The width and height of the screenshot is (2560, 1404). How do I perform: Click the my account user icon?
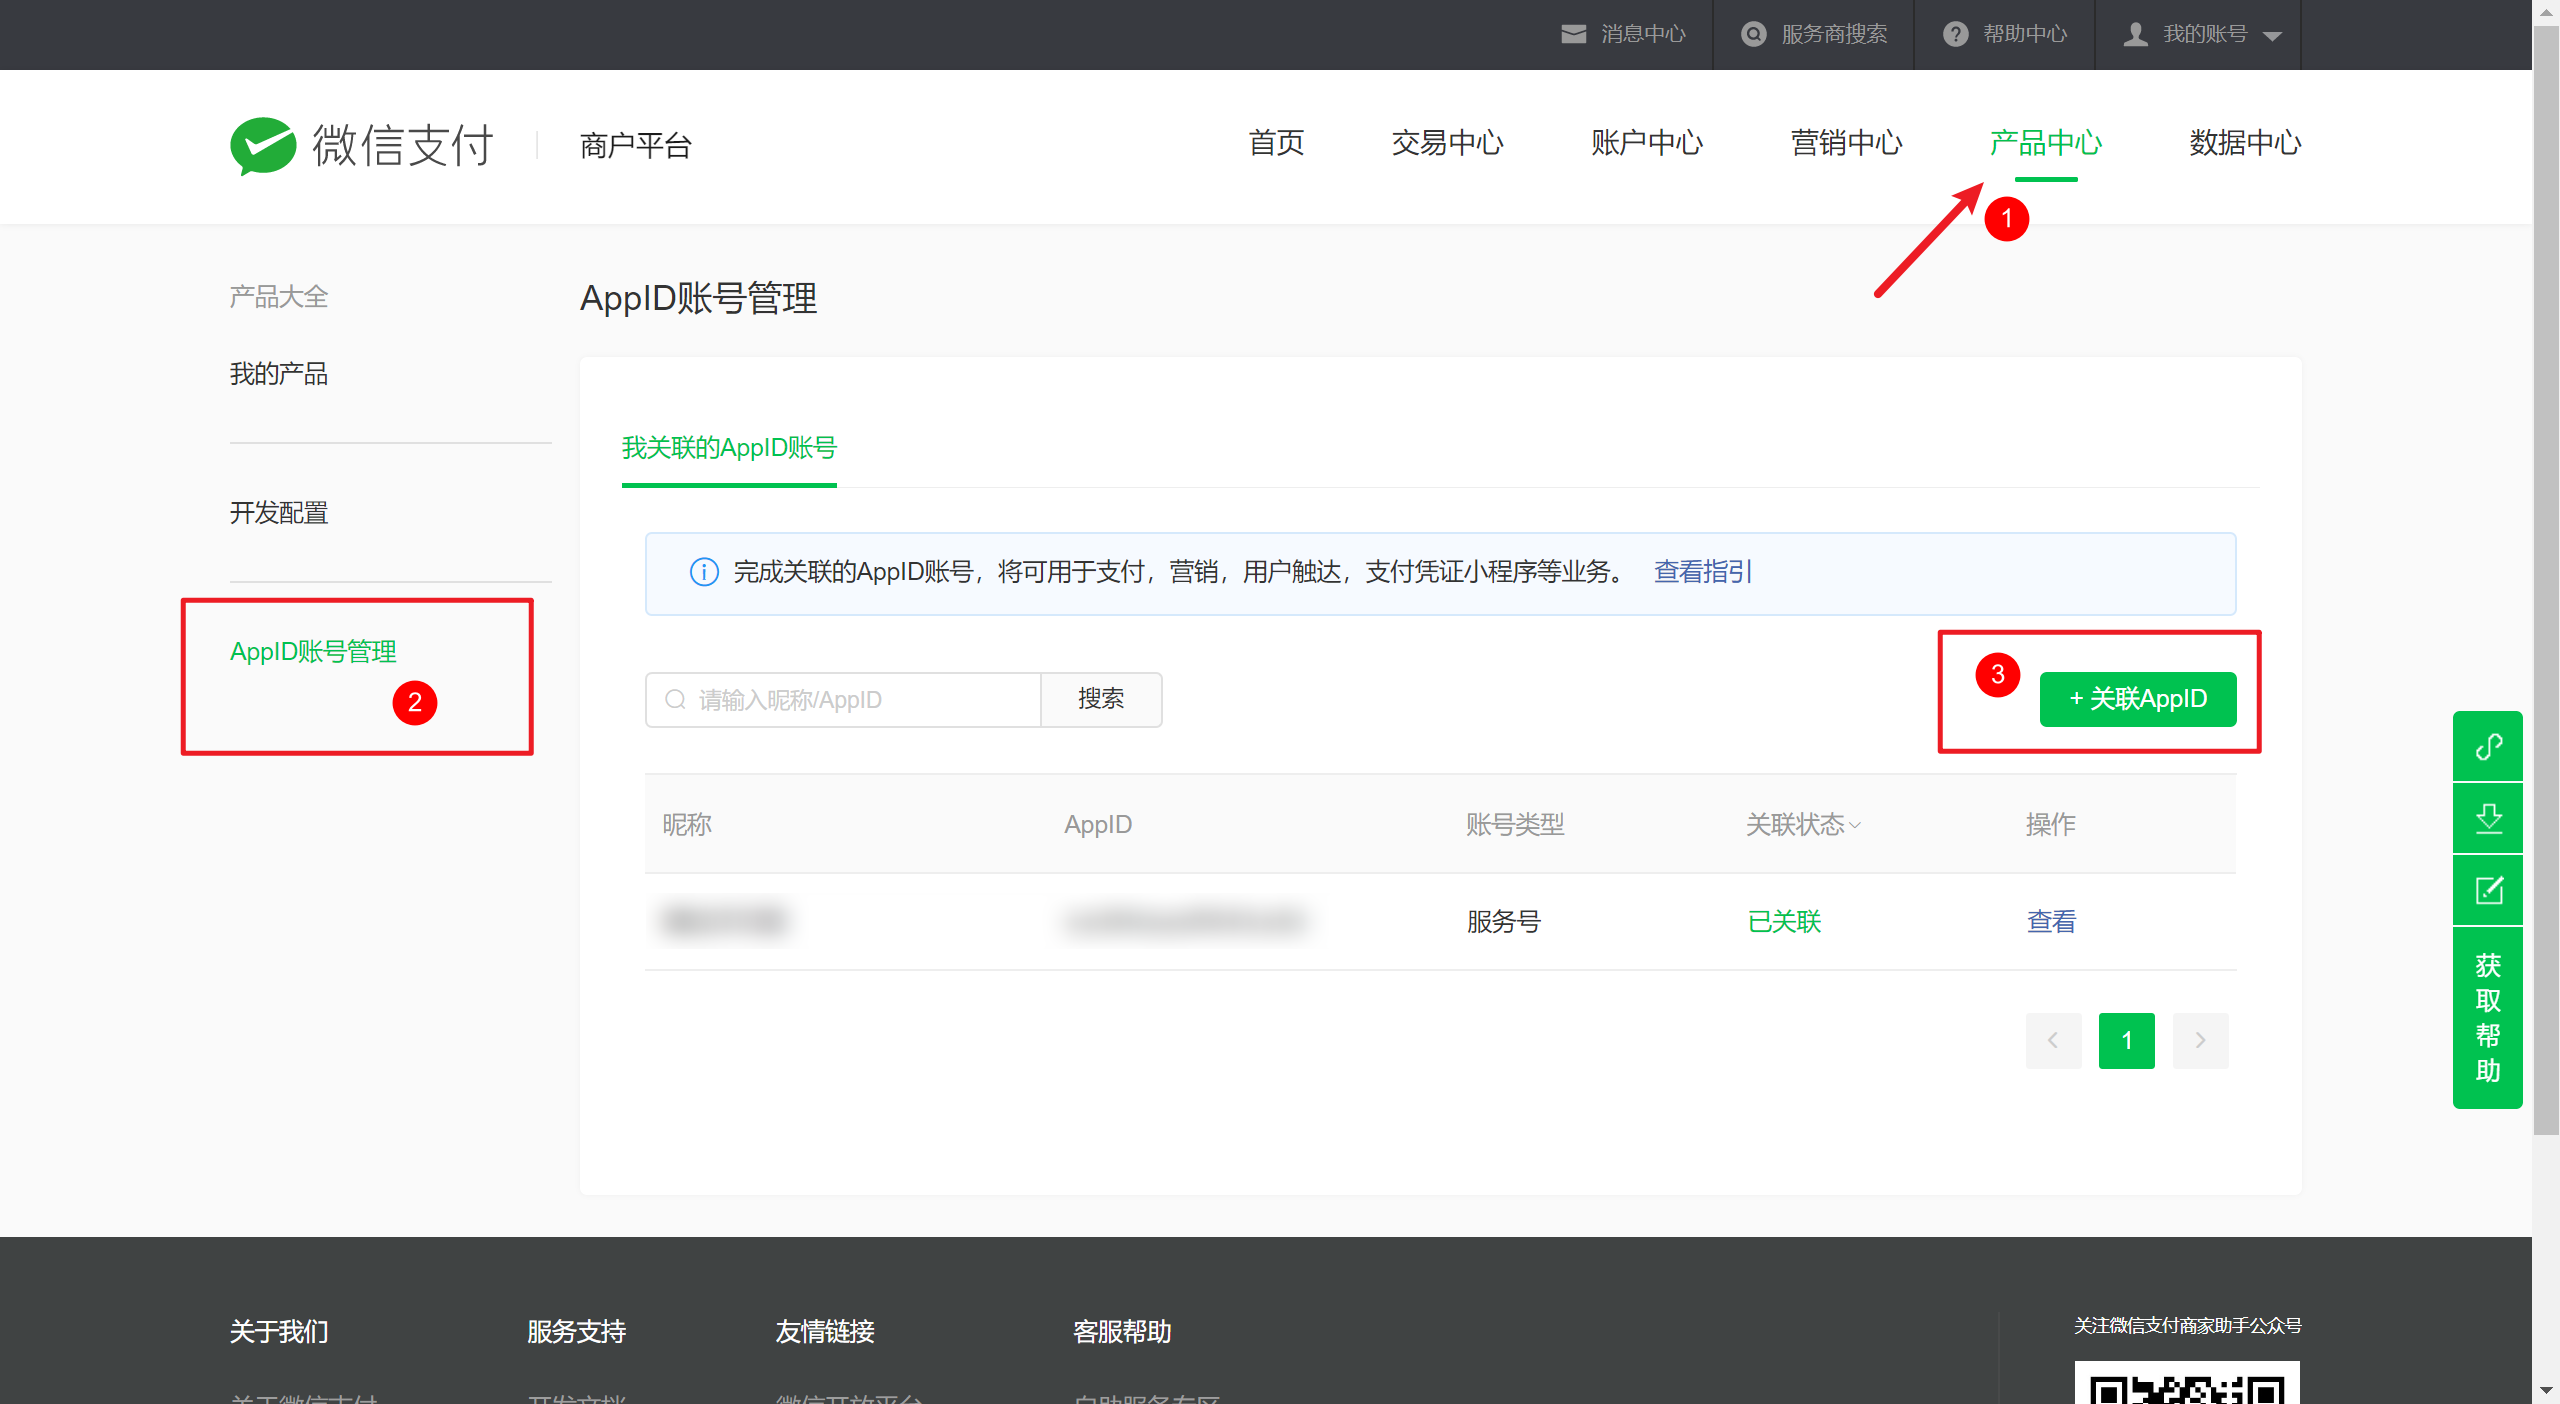[2136, 34]
